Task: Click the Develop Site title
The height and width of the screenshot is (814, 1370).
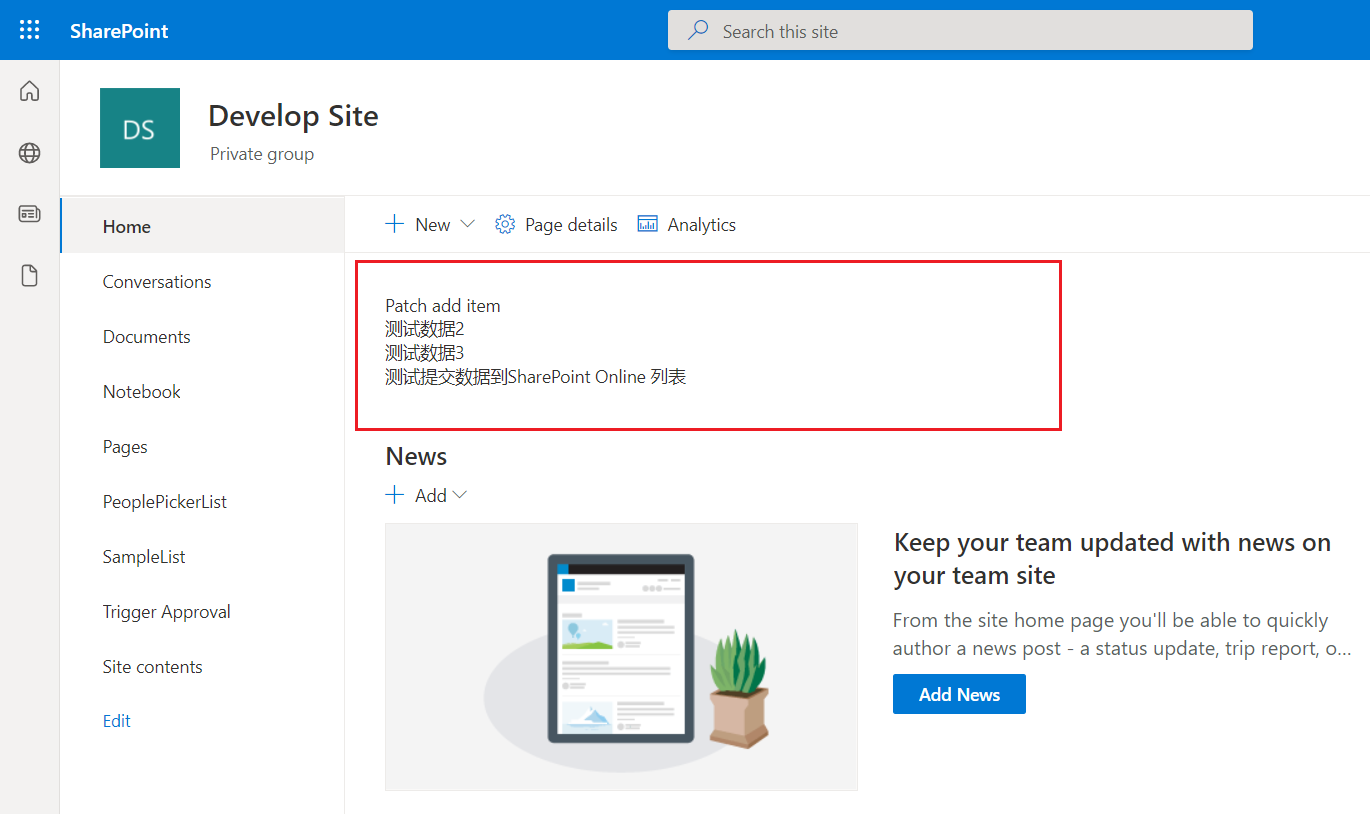Action: point(293,116)
